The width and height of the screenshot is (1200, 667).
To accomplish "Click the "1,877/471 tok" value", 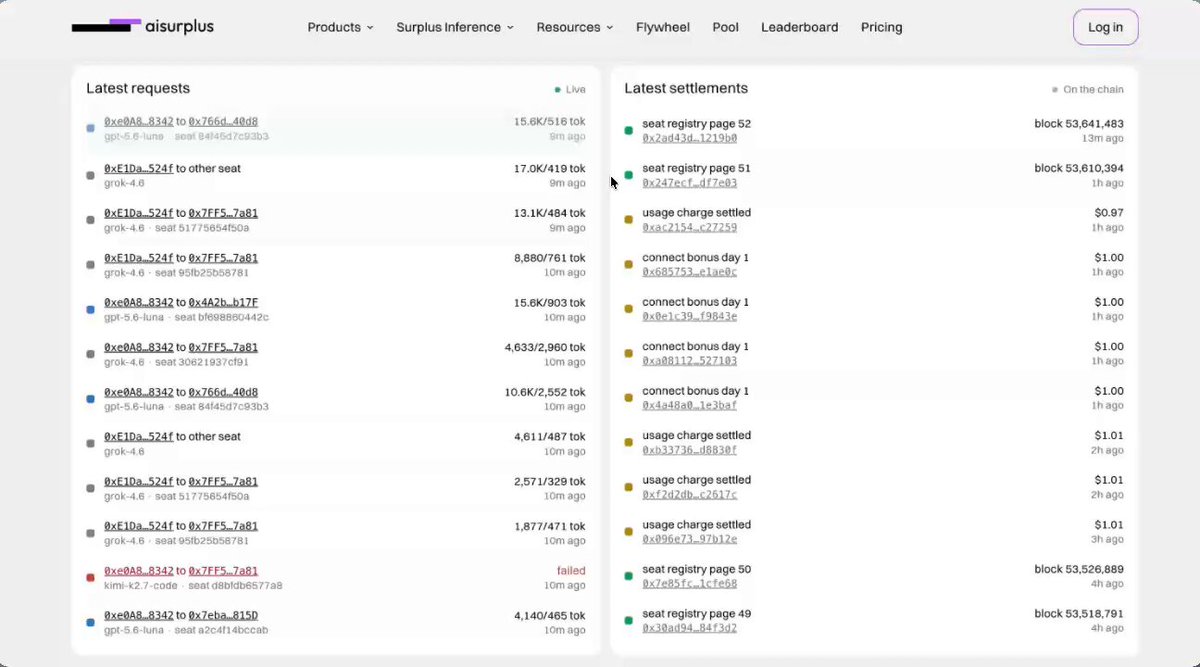I will coord(550,526).
